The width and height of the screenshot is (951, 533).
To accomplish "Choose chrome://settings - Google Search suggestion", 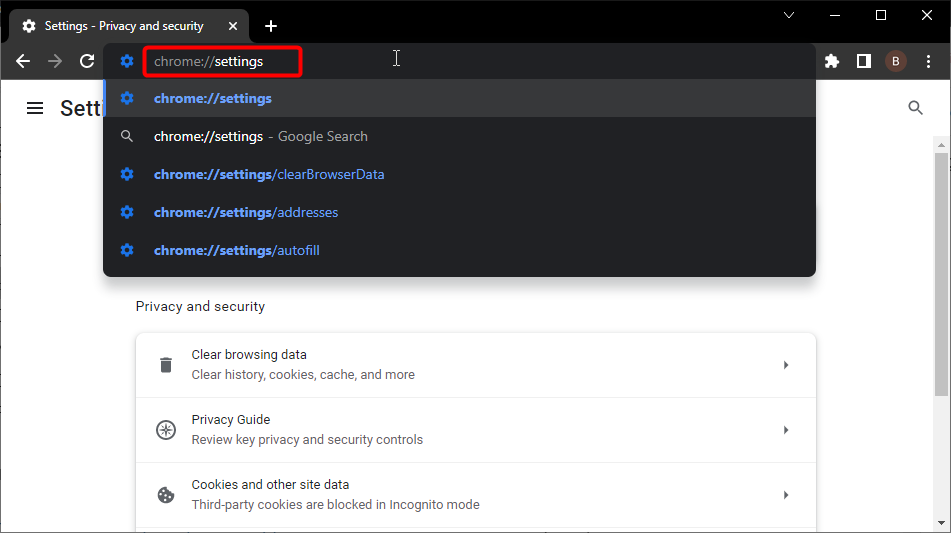I will [x=460, y=136].
